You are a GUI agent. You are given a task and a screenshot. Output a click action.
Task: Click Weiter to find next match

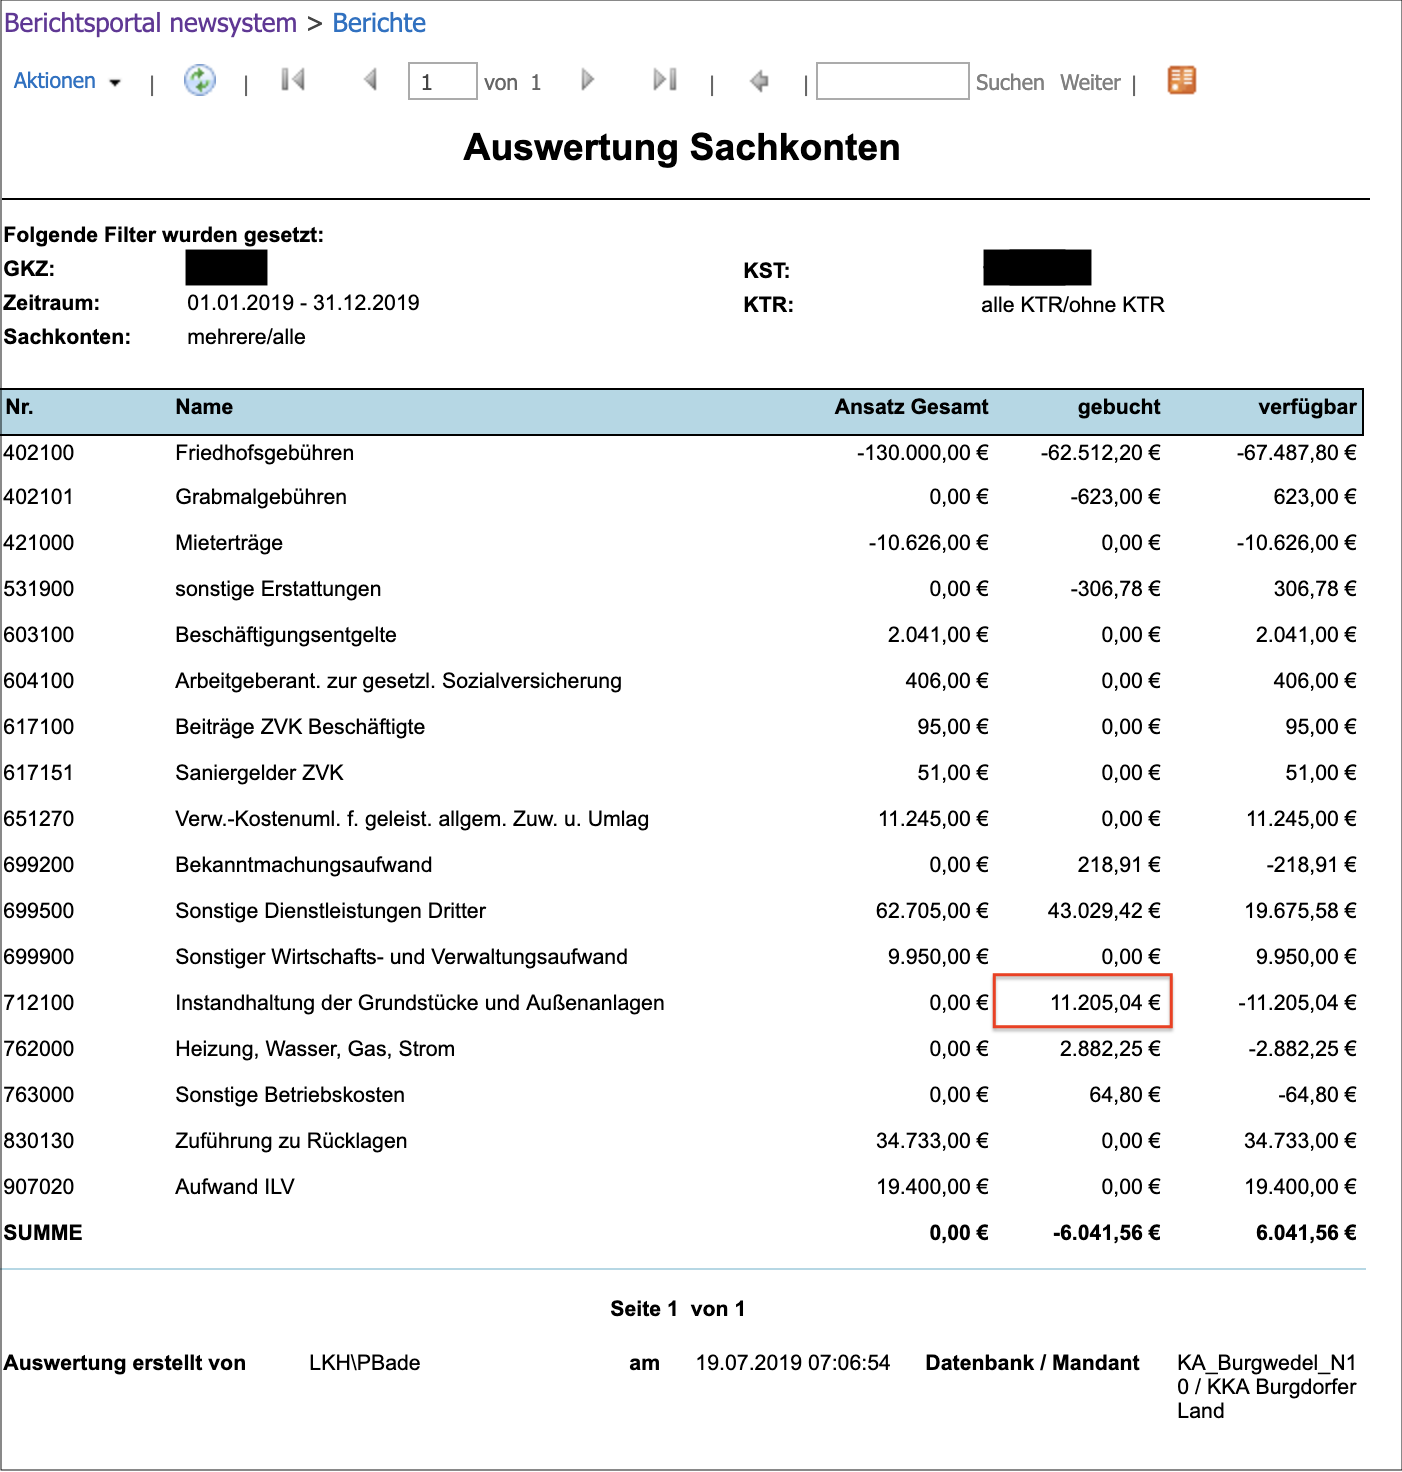coord(1090,83)
